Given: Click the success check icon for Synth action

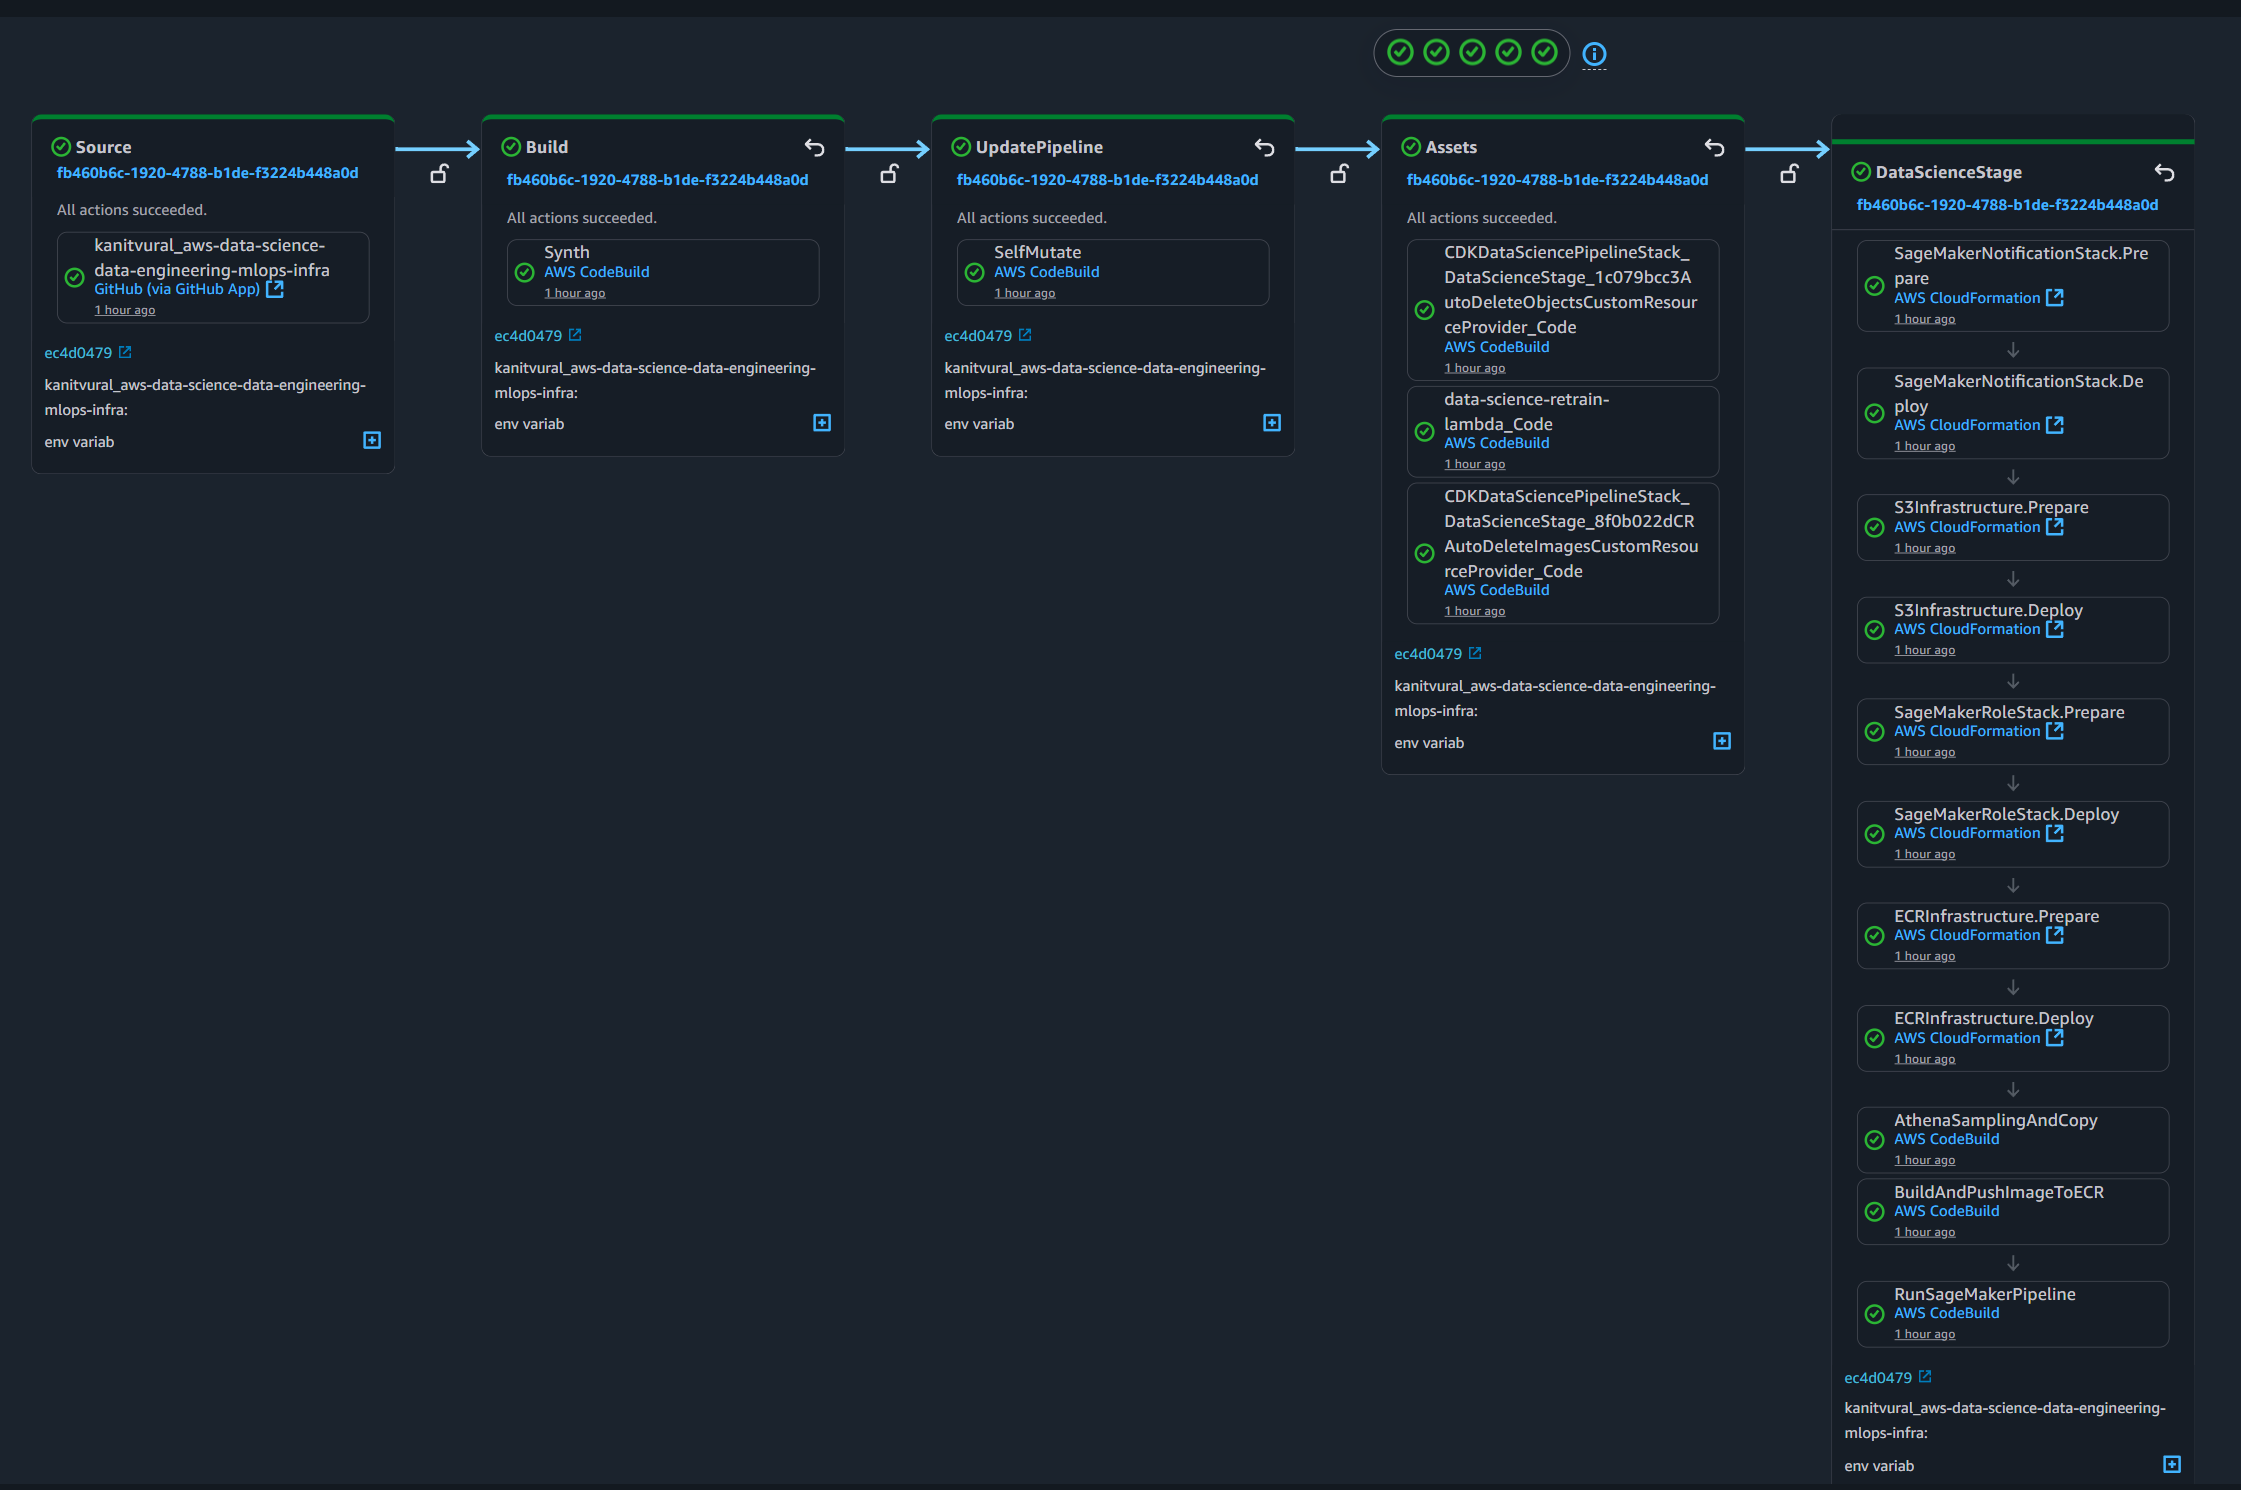Looking at the screenshot, I should click(x=524, y=272).
